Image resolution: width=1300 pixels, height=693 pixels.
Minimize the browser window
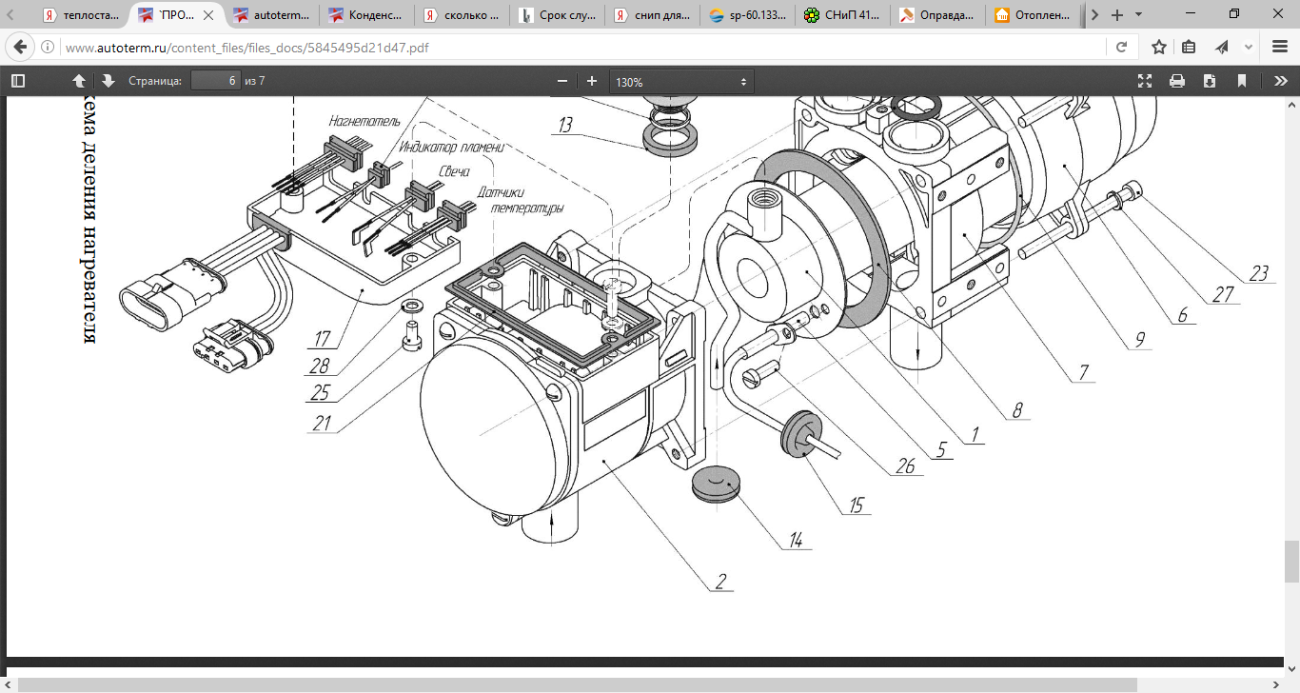[1188, 14]
